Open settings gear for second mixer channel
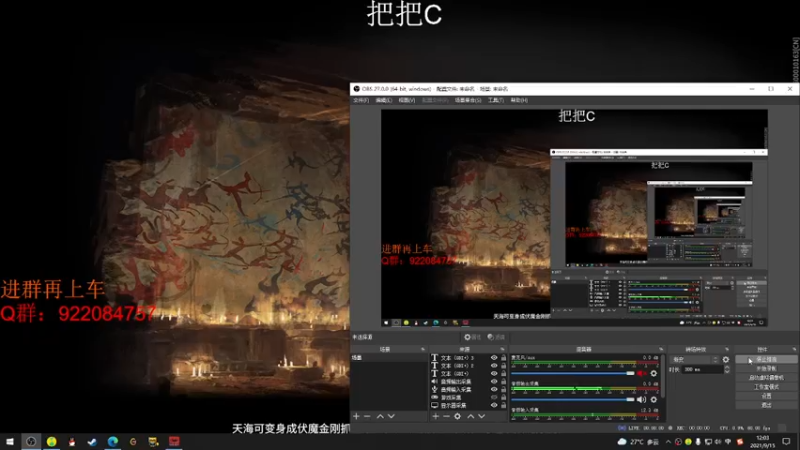The height and width of the screenshot is (450, 800). [654, 399]
